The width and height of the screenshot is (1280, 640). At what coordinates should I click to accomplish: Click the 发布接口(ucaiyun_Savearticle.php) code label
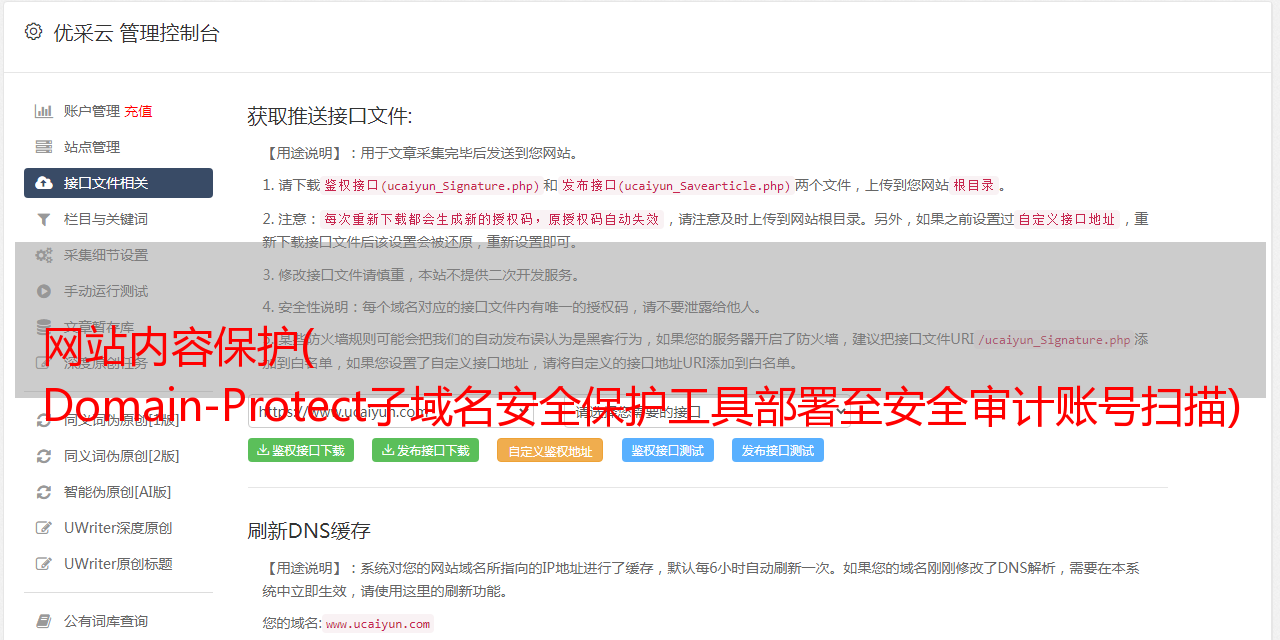click(x=676, y=186)
